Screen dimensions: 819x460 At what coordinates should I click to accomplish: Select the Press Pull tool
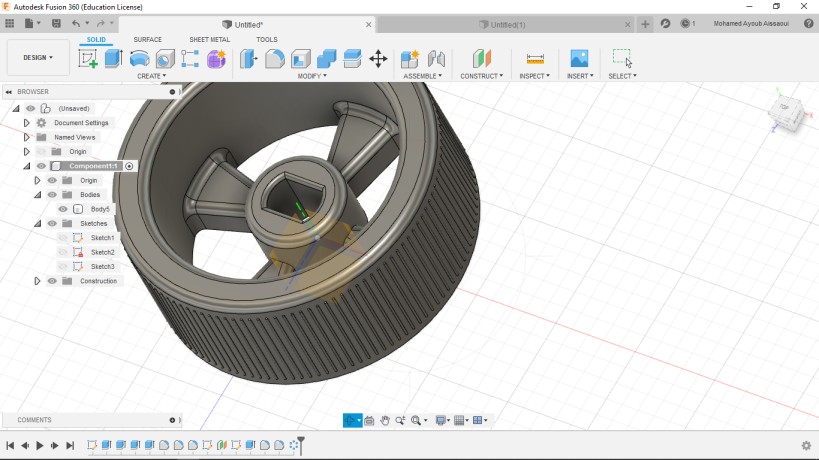pos(249,58)
